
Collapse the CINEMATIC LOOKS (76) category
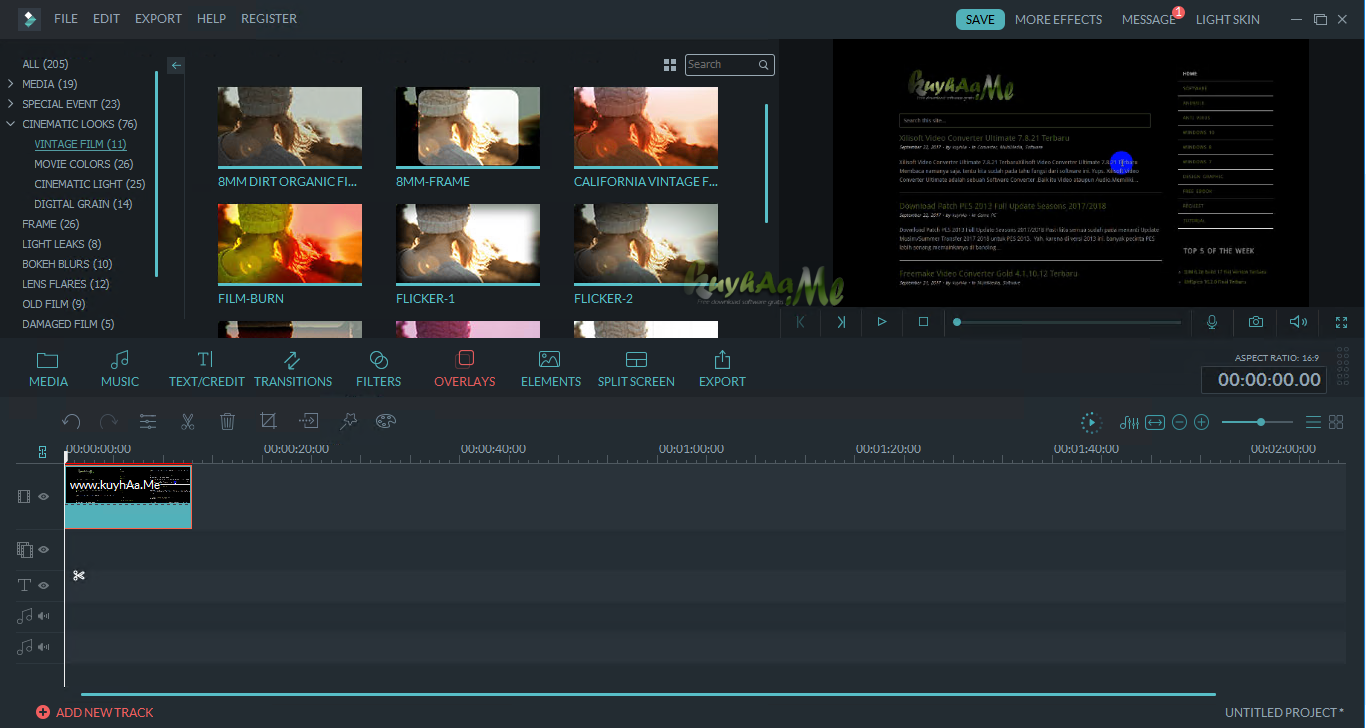(10, 124)
